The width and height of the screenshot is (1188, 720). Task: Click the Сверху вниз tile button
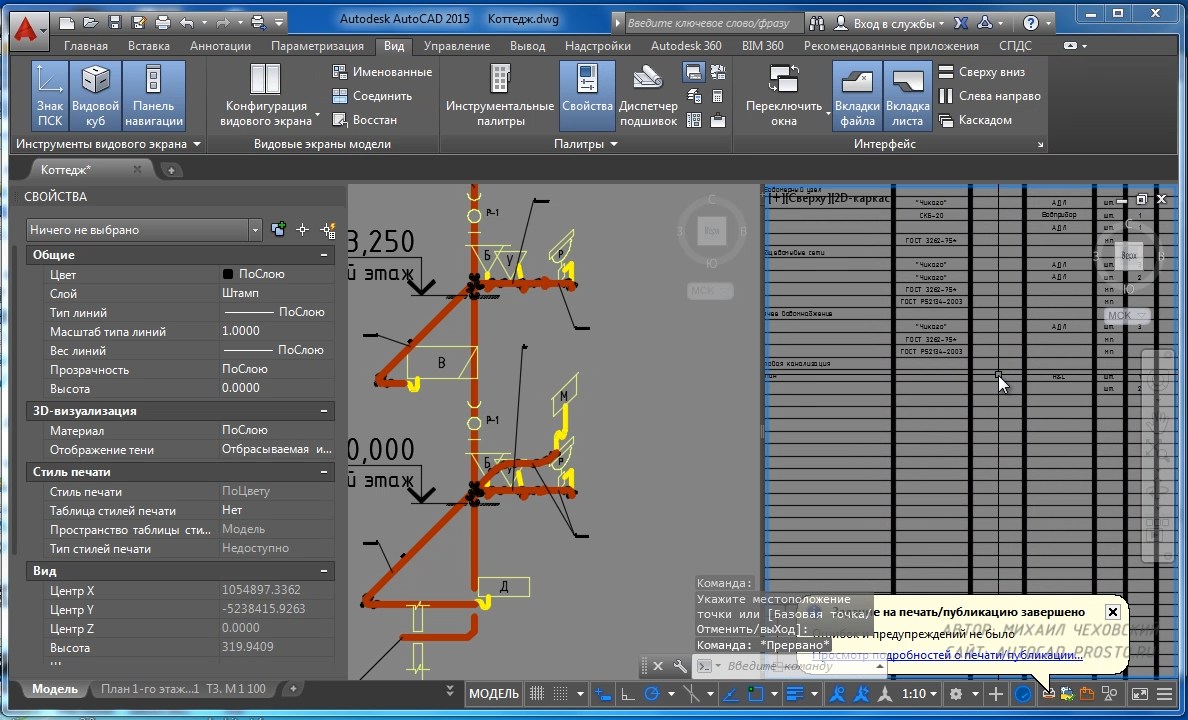point(982,72)
